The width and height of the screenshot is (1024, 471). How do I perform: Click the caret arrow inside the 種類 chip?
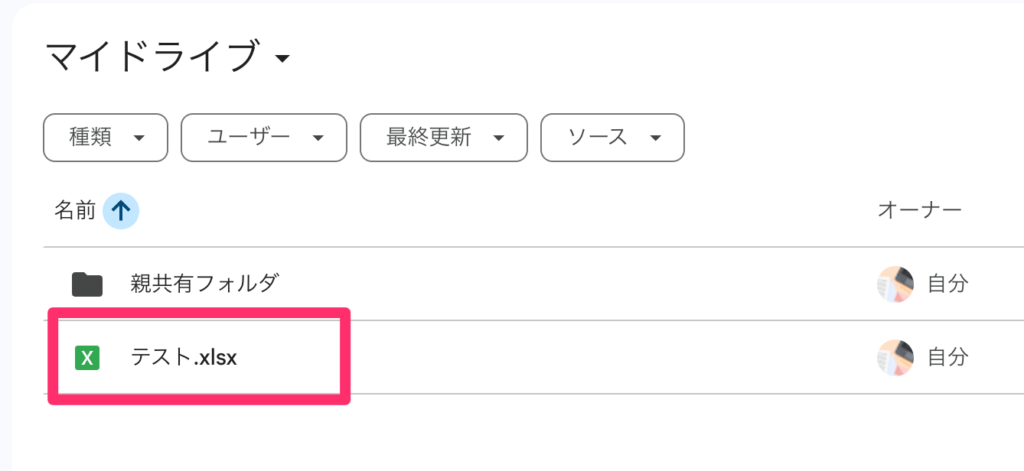point(138,138)
